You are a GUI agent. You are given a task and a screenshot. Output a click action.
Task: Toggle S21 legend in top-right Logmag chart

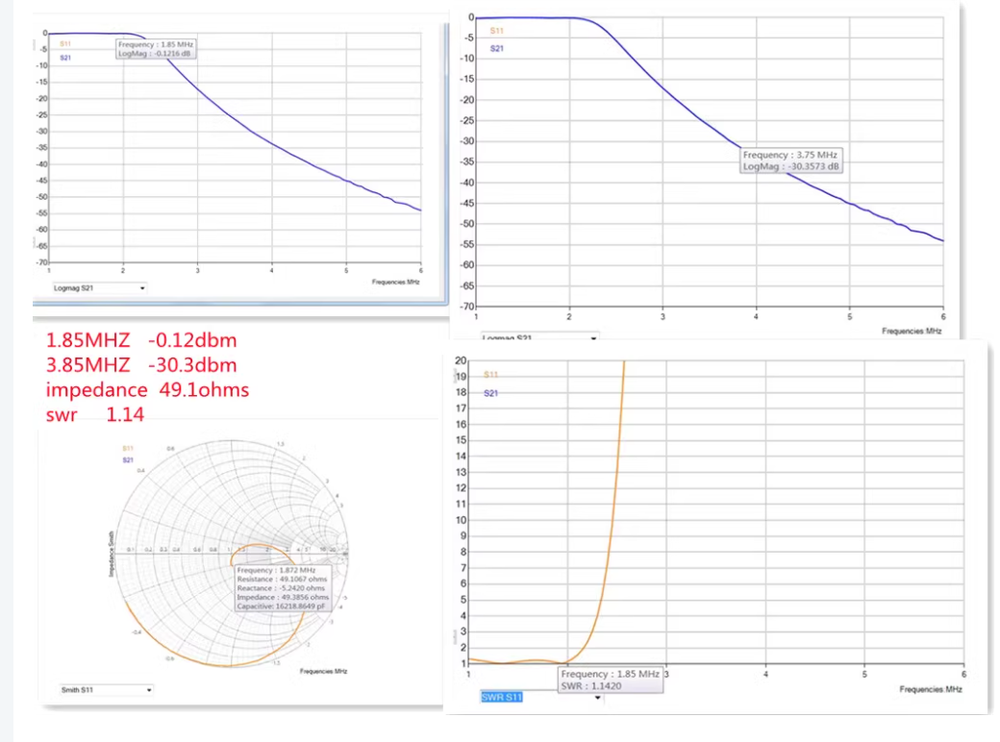pos(496,48)
